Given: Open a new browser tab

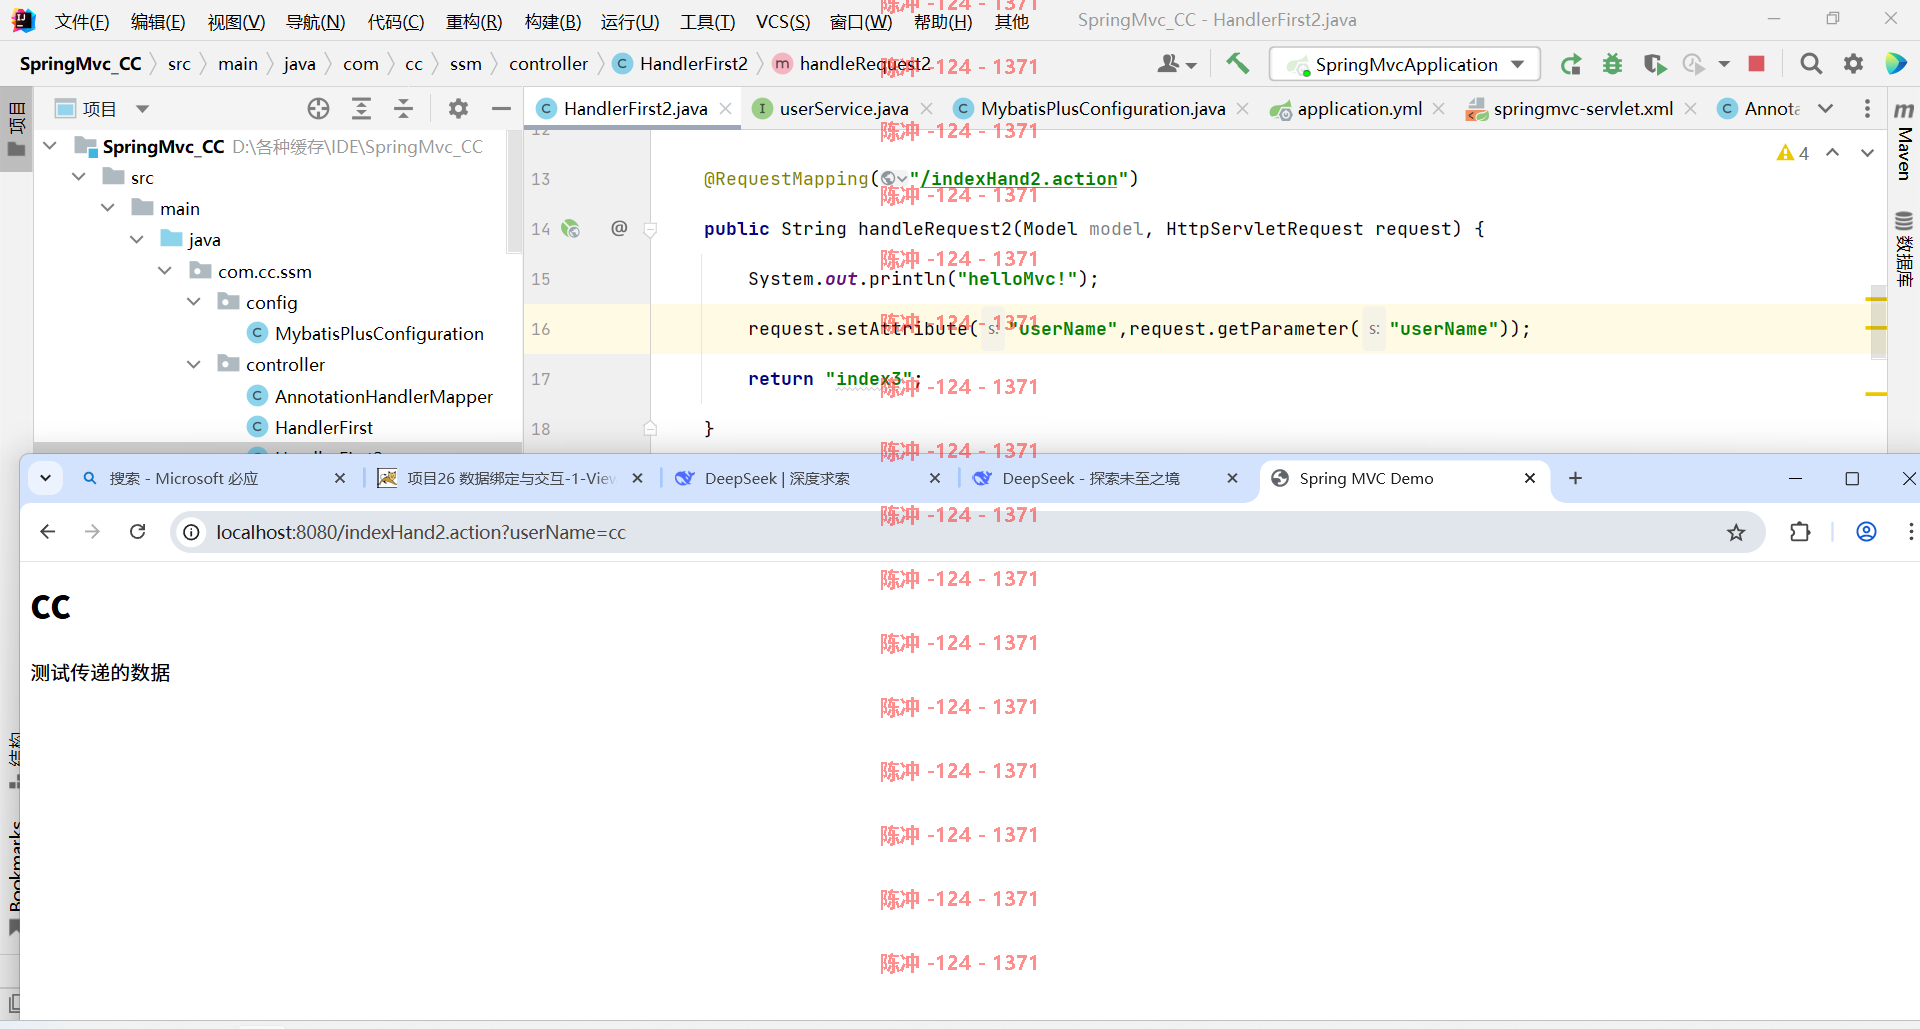Looking at the screenshot, I should 1575,479.
